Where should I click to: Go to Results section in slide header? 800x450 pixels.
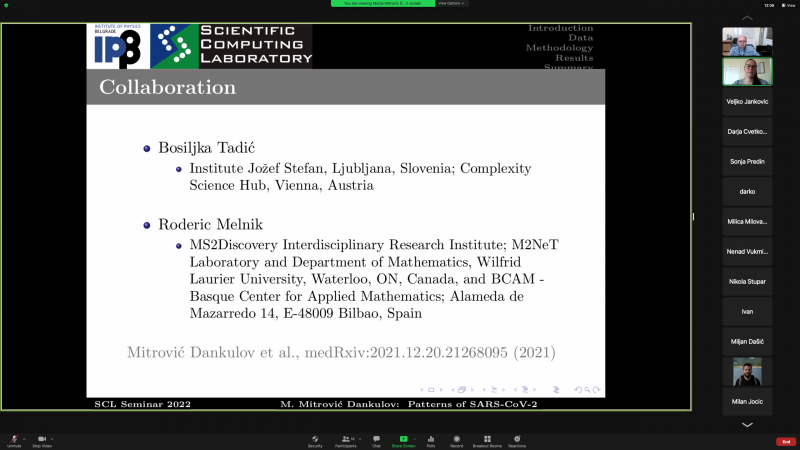point(574,58)
